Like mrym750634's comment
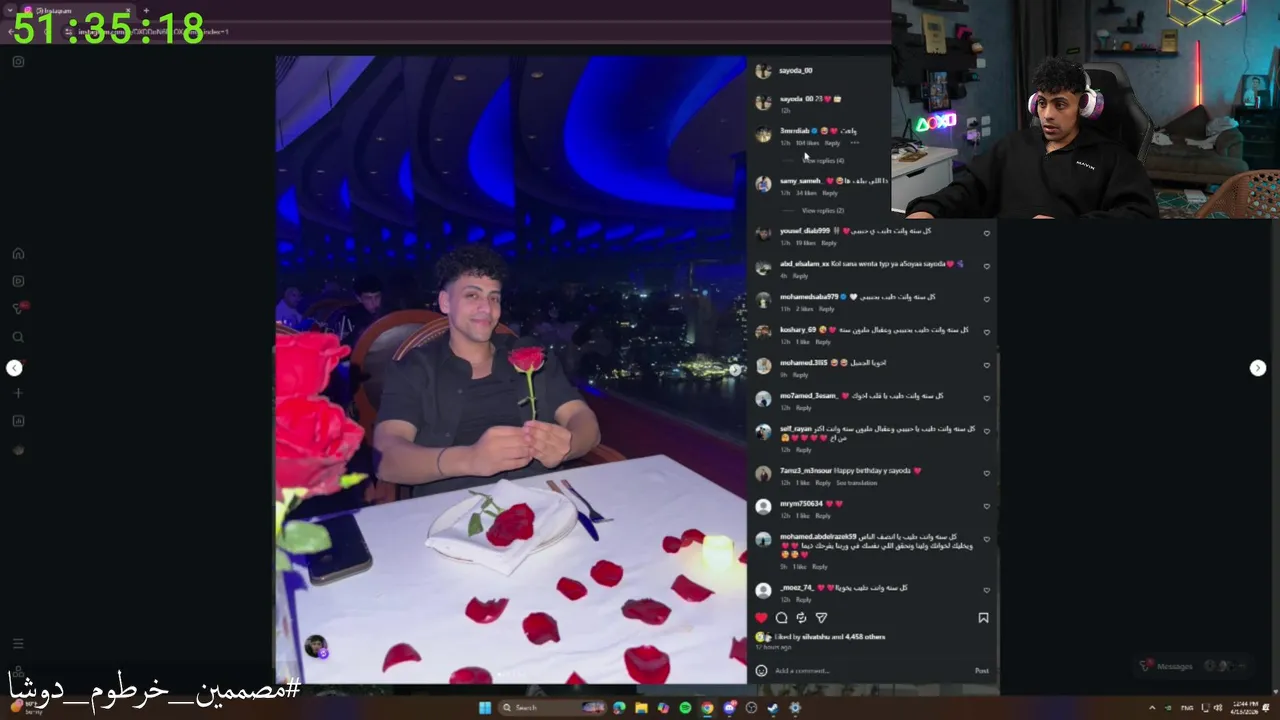Viewport: 1280px width, 720px height. (x=986, y=506)
